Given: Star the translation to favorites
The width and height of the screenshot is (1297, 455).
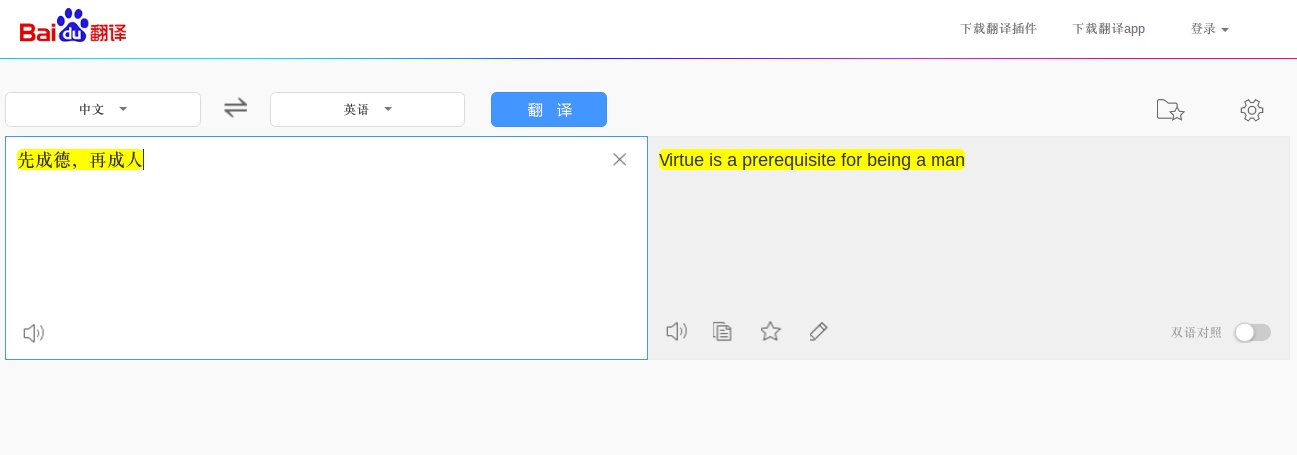Looking at the screenshot, I should (x=770, y=331).
